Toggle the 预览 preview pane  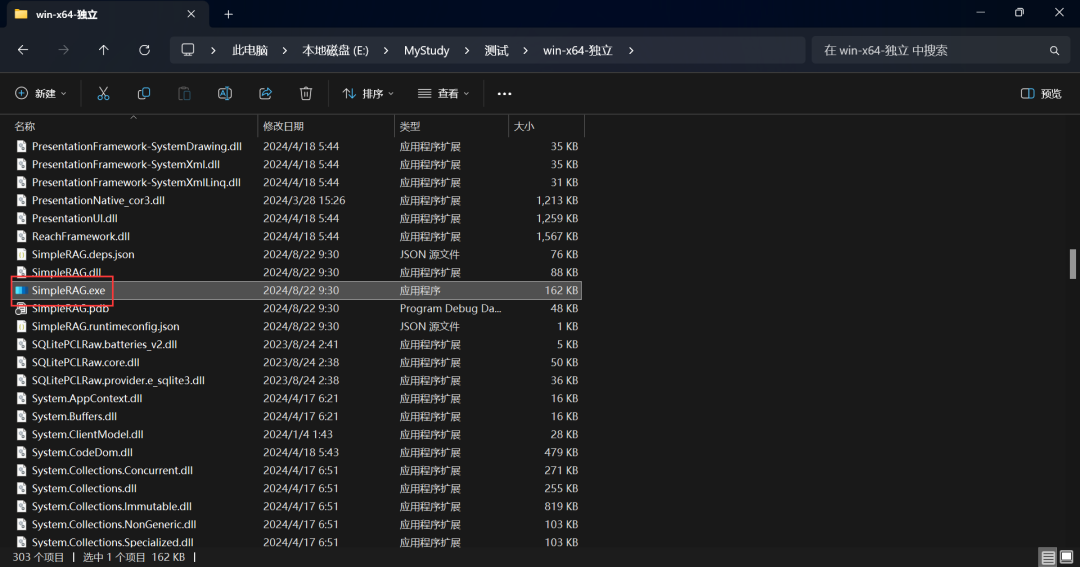coord(1041,93)
